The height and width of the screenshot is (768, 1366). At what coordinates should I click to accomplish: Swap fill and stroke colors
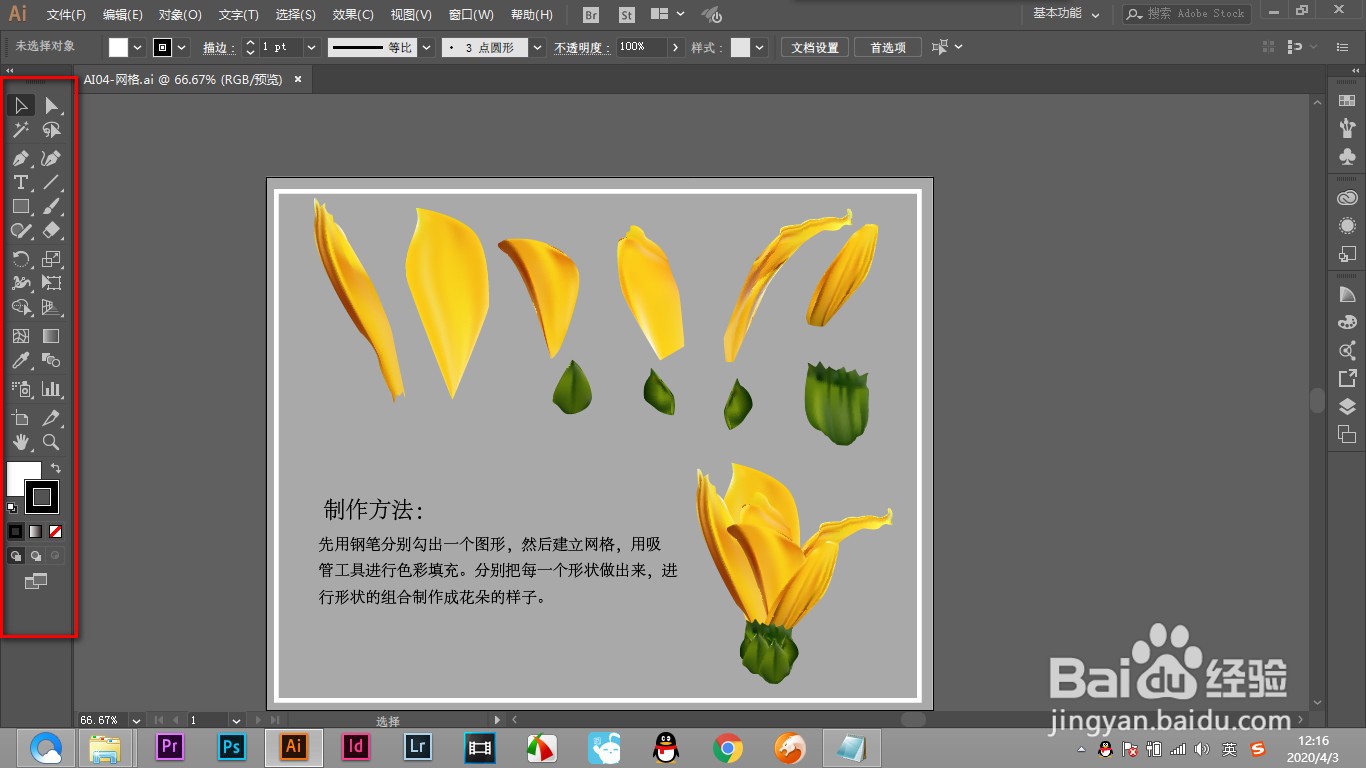point(57,467)
